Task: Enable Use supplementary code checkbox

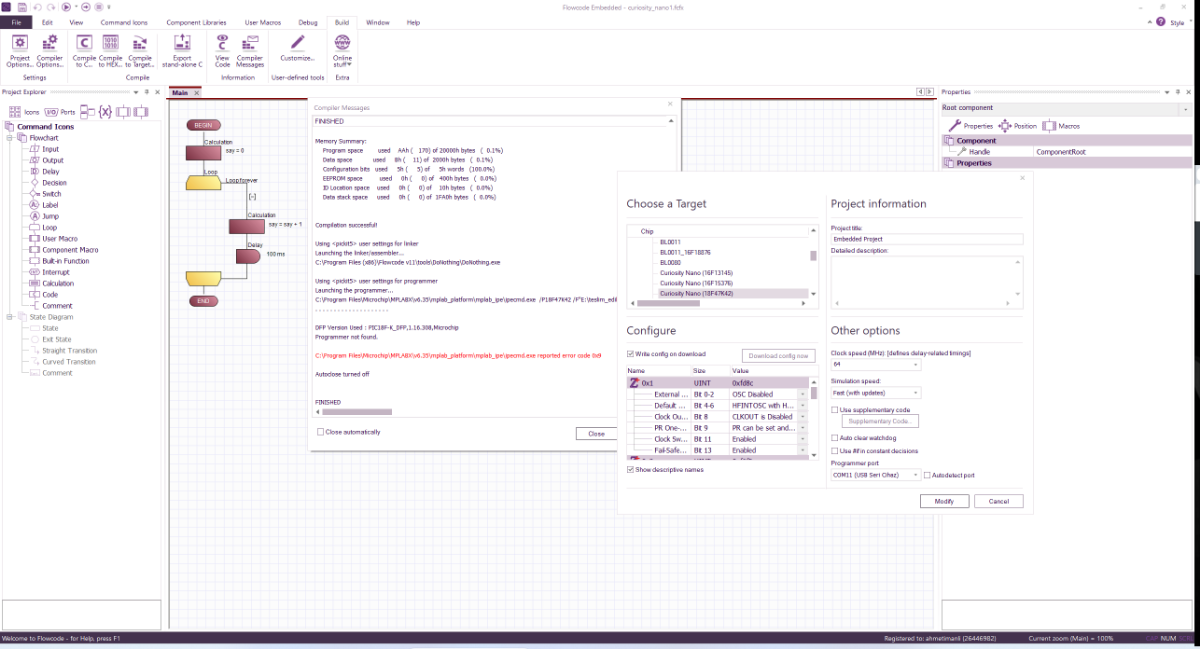Action: pyautogui.click(x=835, y=410)
